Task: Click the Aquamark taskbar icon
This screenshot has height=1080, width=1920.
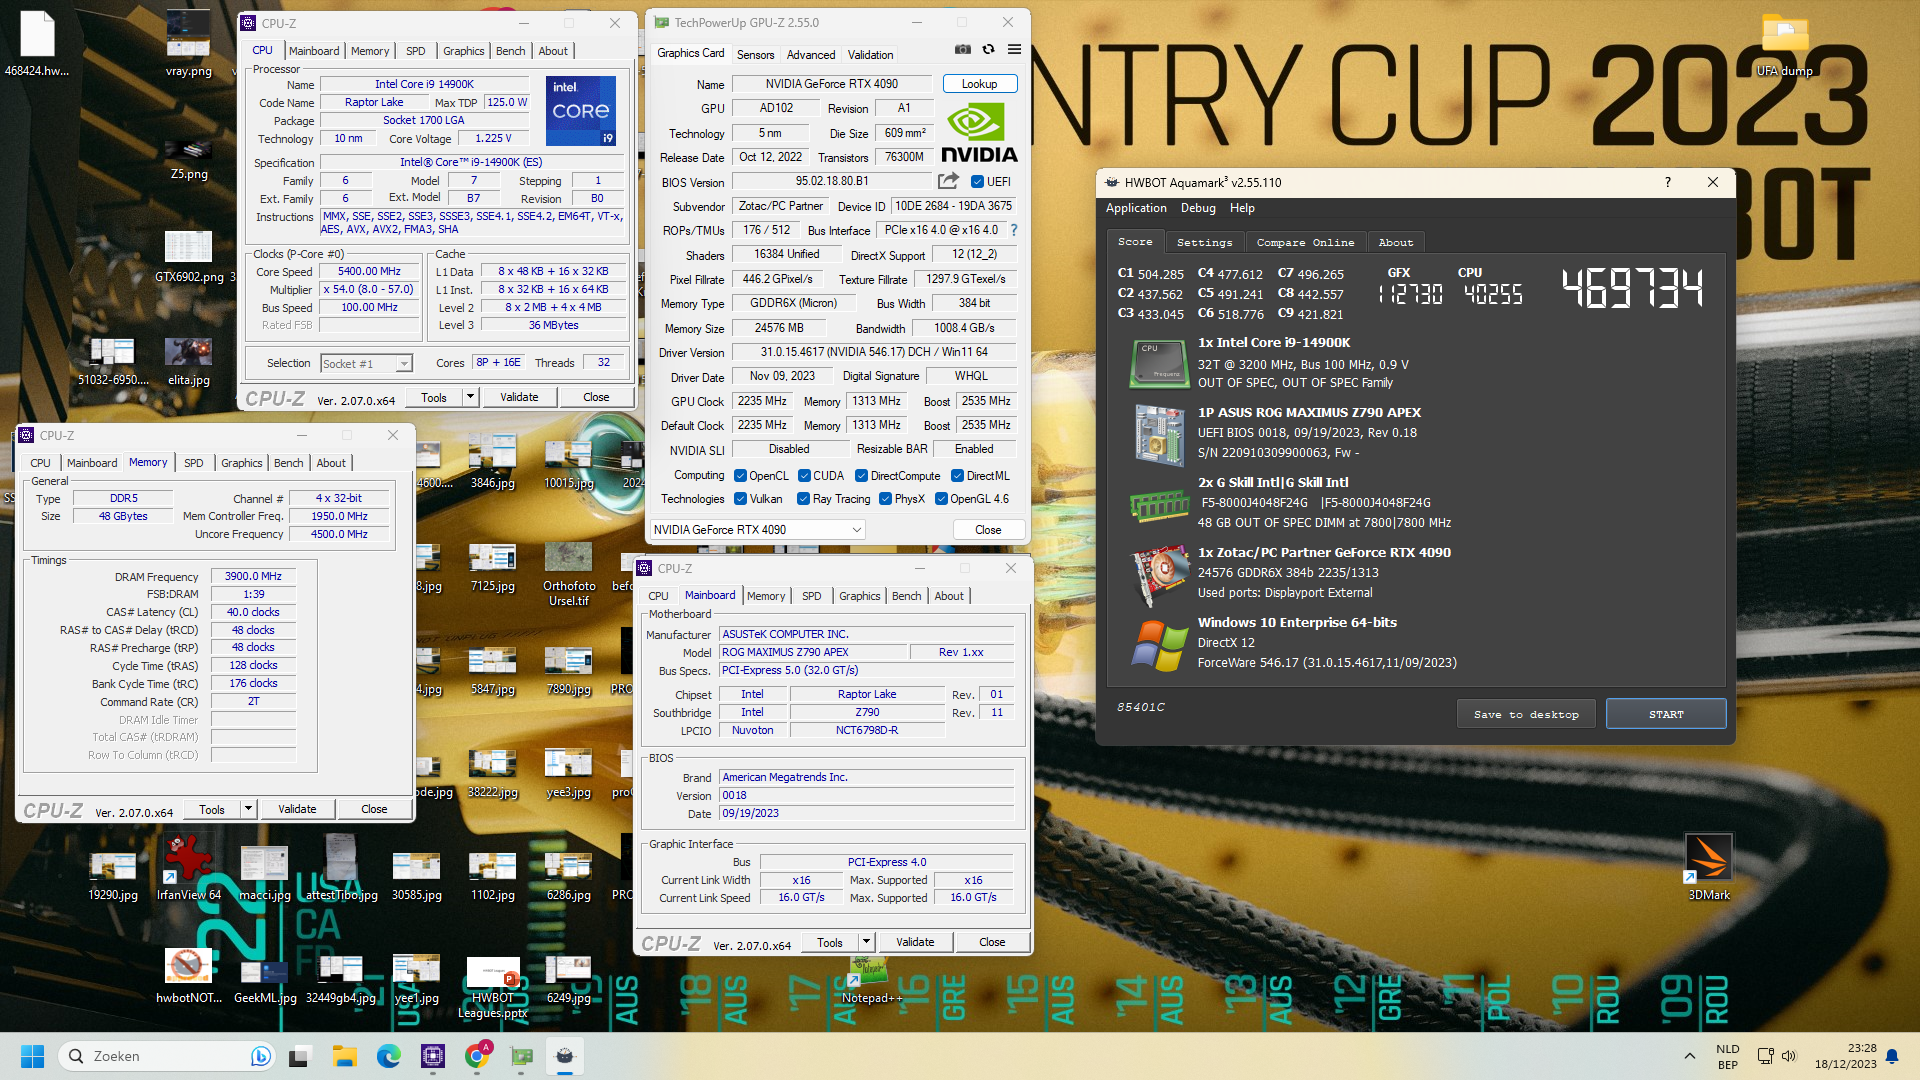Action: [x=565, y=1056]
